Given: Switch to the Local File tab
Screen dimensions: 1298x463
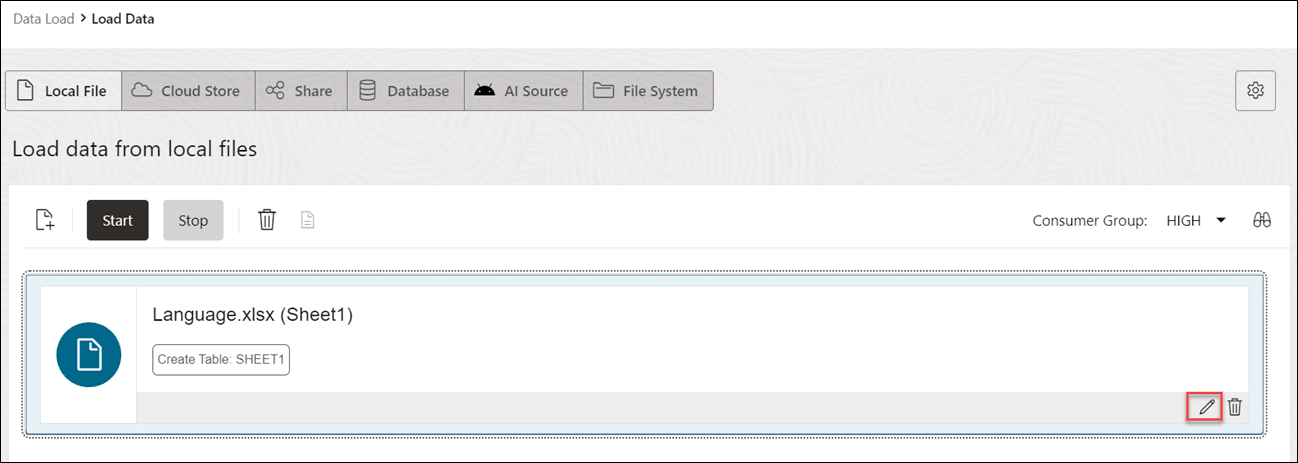Looking at the screenshot, I should coord(64,91).
